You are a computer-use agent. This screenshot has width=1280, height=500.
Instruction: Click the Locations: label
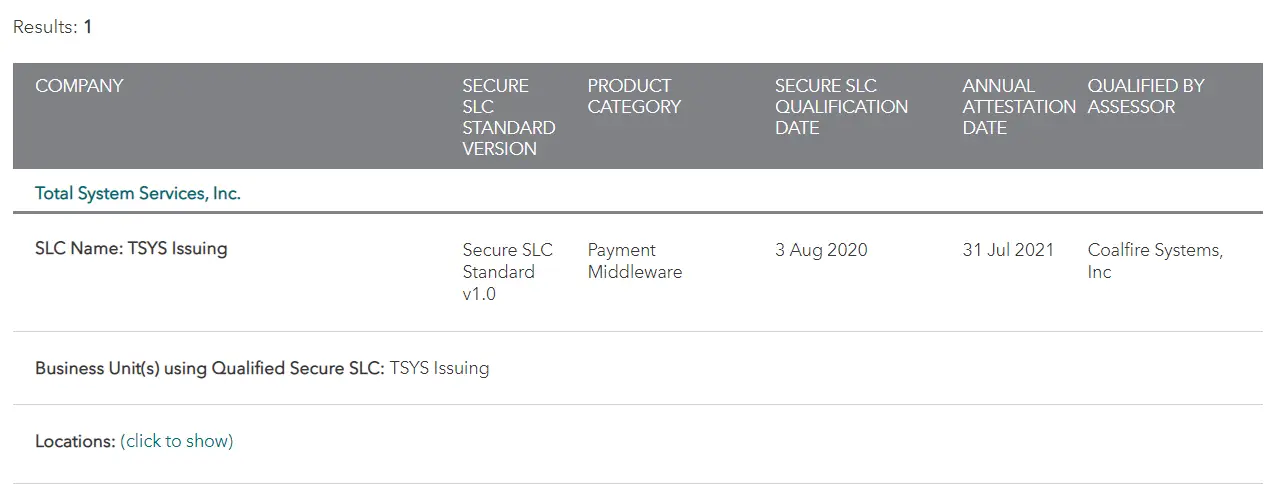(75, 441)
